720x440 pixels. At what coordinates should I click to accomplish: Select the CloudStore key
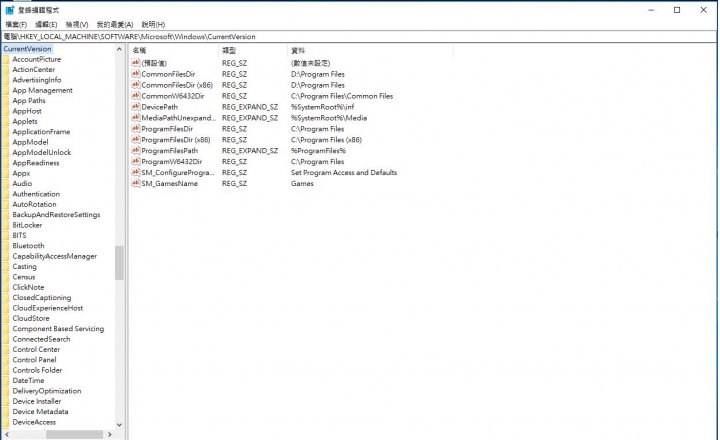[x=31, y=318]
